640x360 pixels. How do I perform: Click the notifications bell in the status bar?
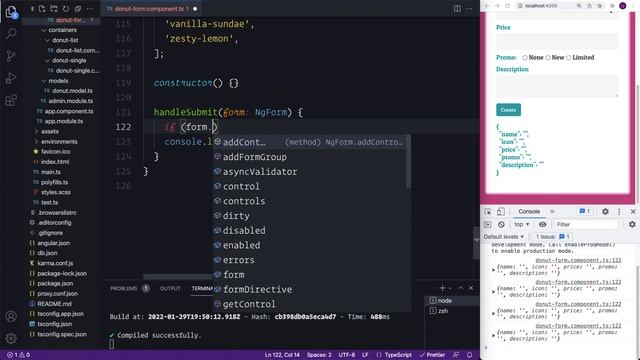coord(469,355)
